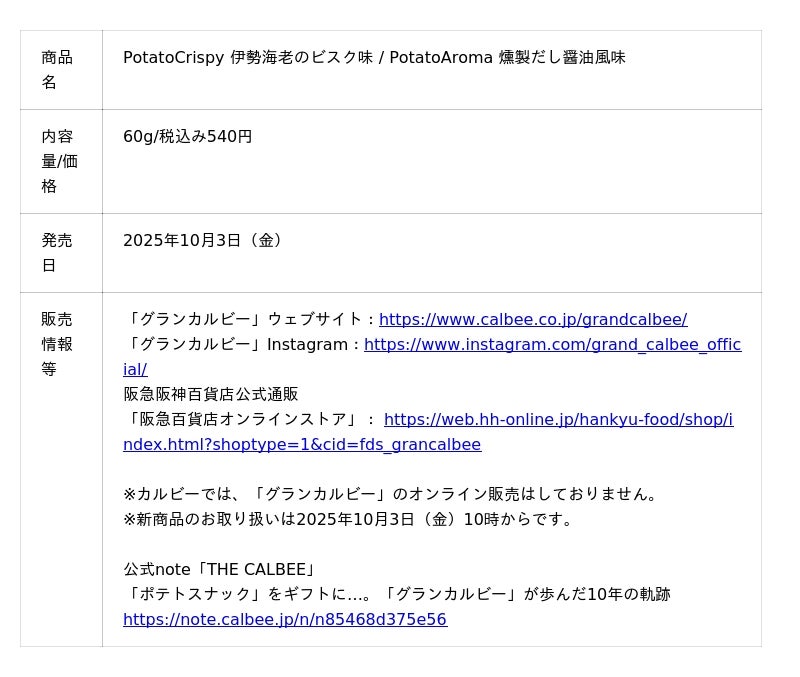Click the 発売日 header cell

click(57, 253)
